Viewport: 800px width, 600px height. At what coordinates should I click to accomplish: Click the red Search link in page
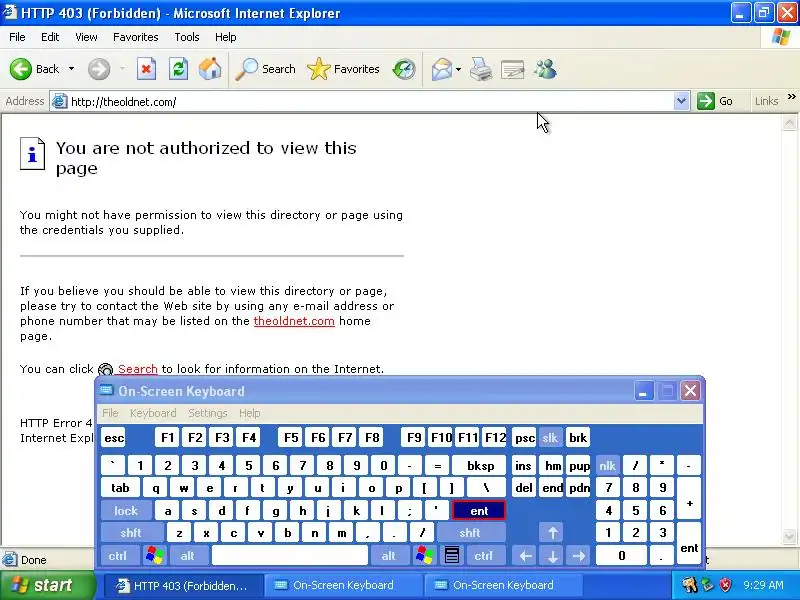point(138,369)
